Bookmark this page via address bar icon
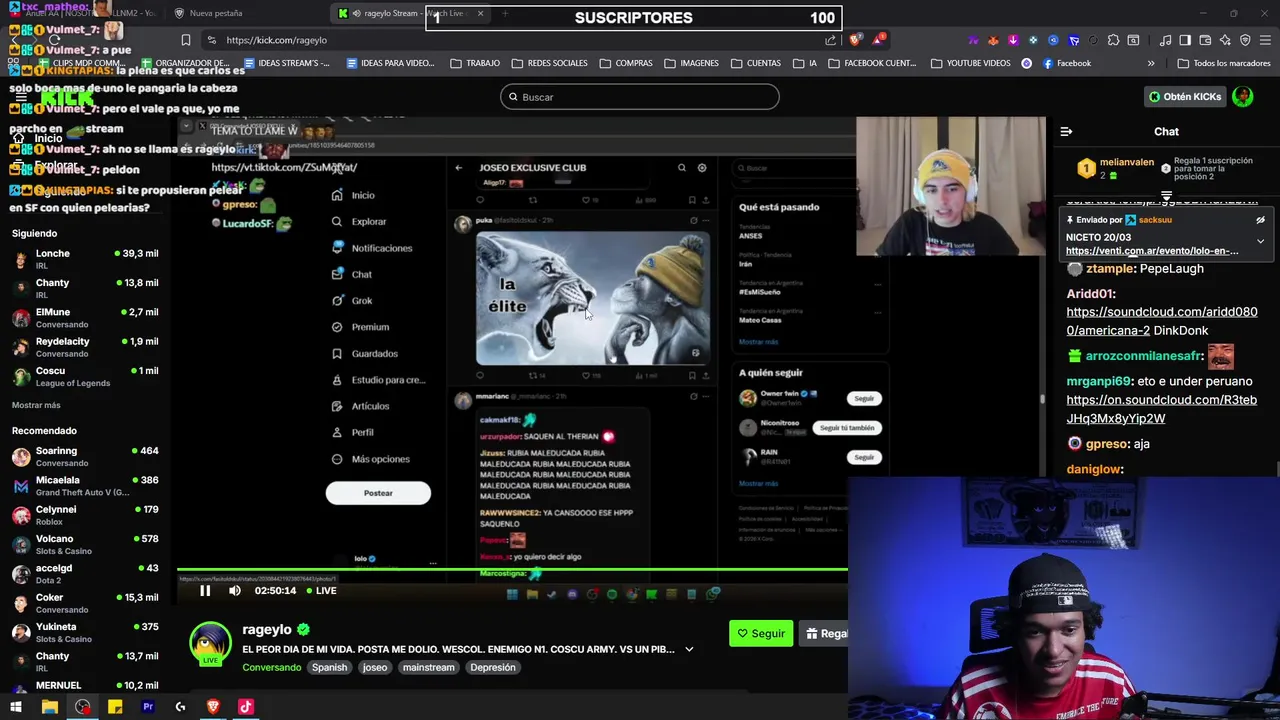Image resolution: width=1280 pixels, height=720 pixels. coord(186,40)
